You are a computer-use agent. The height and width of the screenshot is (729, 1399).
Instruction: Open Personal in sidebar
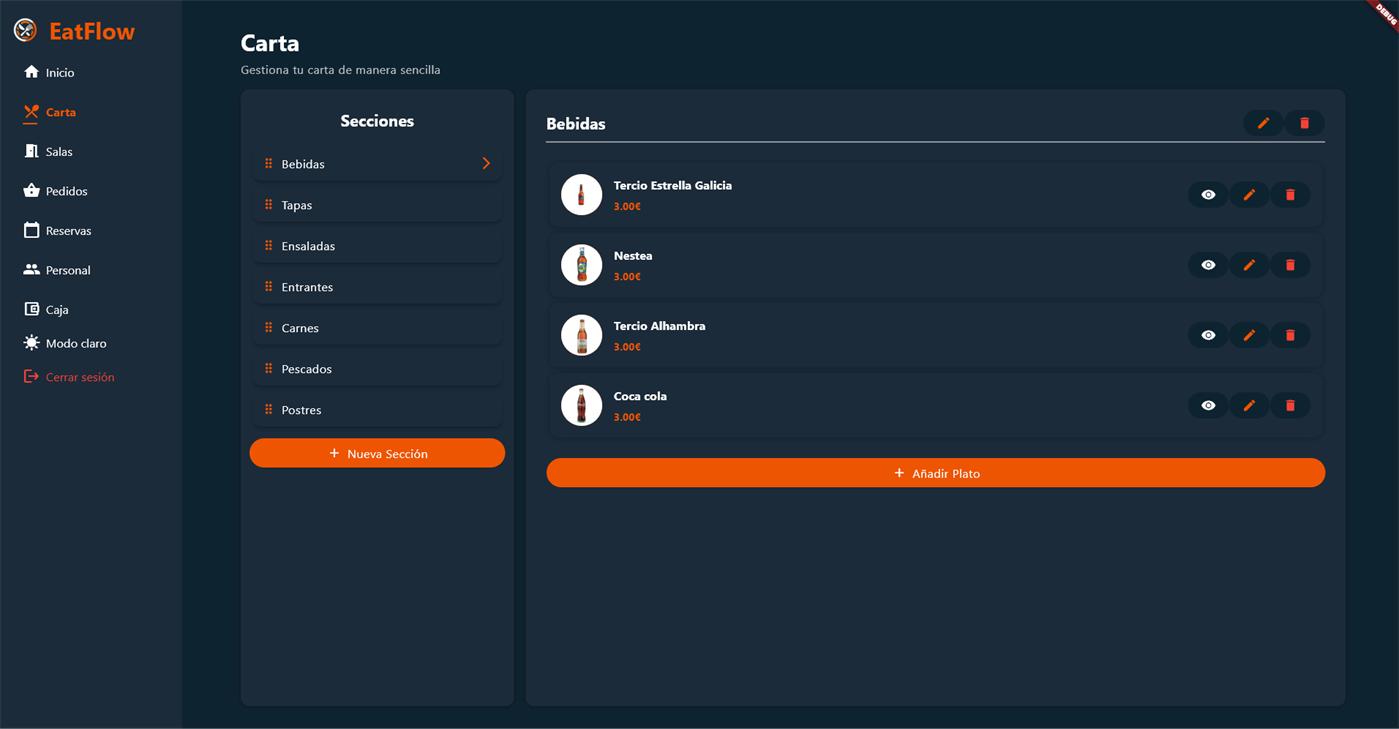click(x=57, y=270)
